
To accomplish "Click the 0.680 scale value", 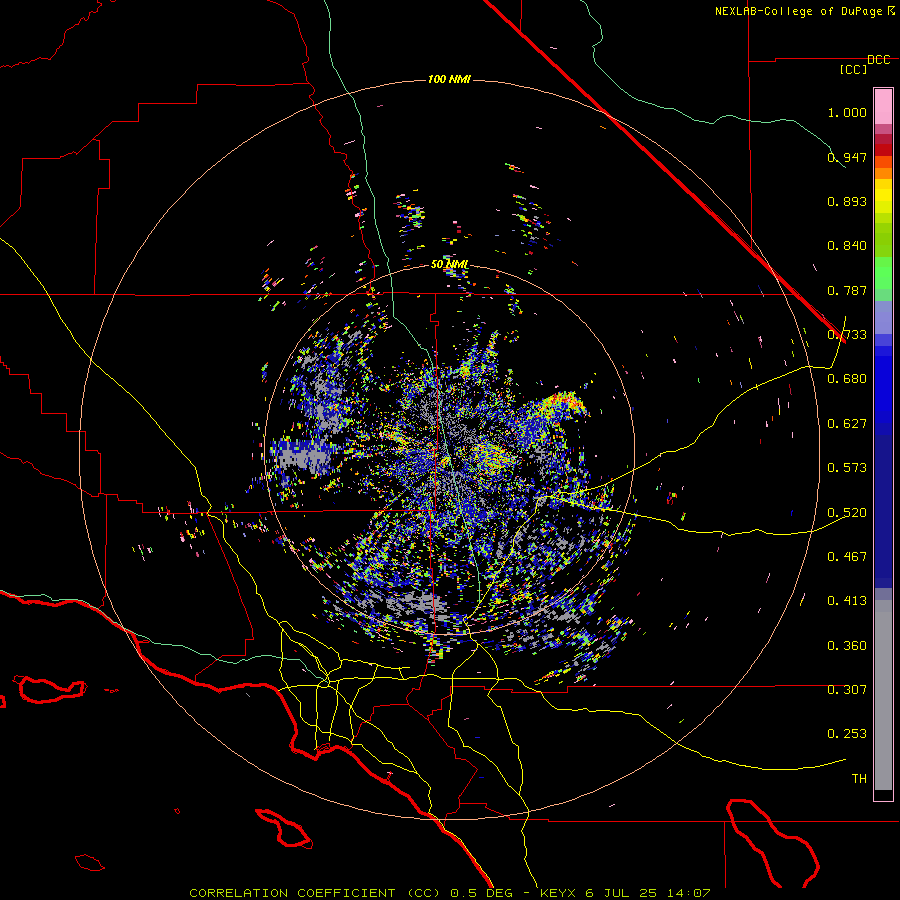I will pyautogui.click(x=847, y=379).
